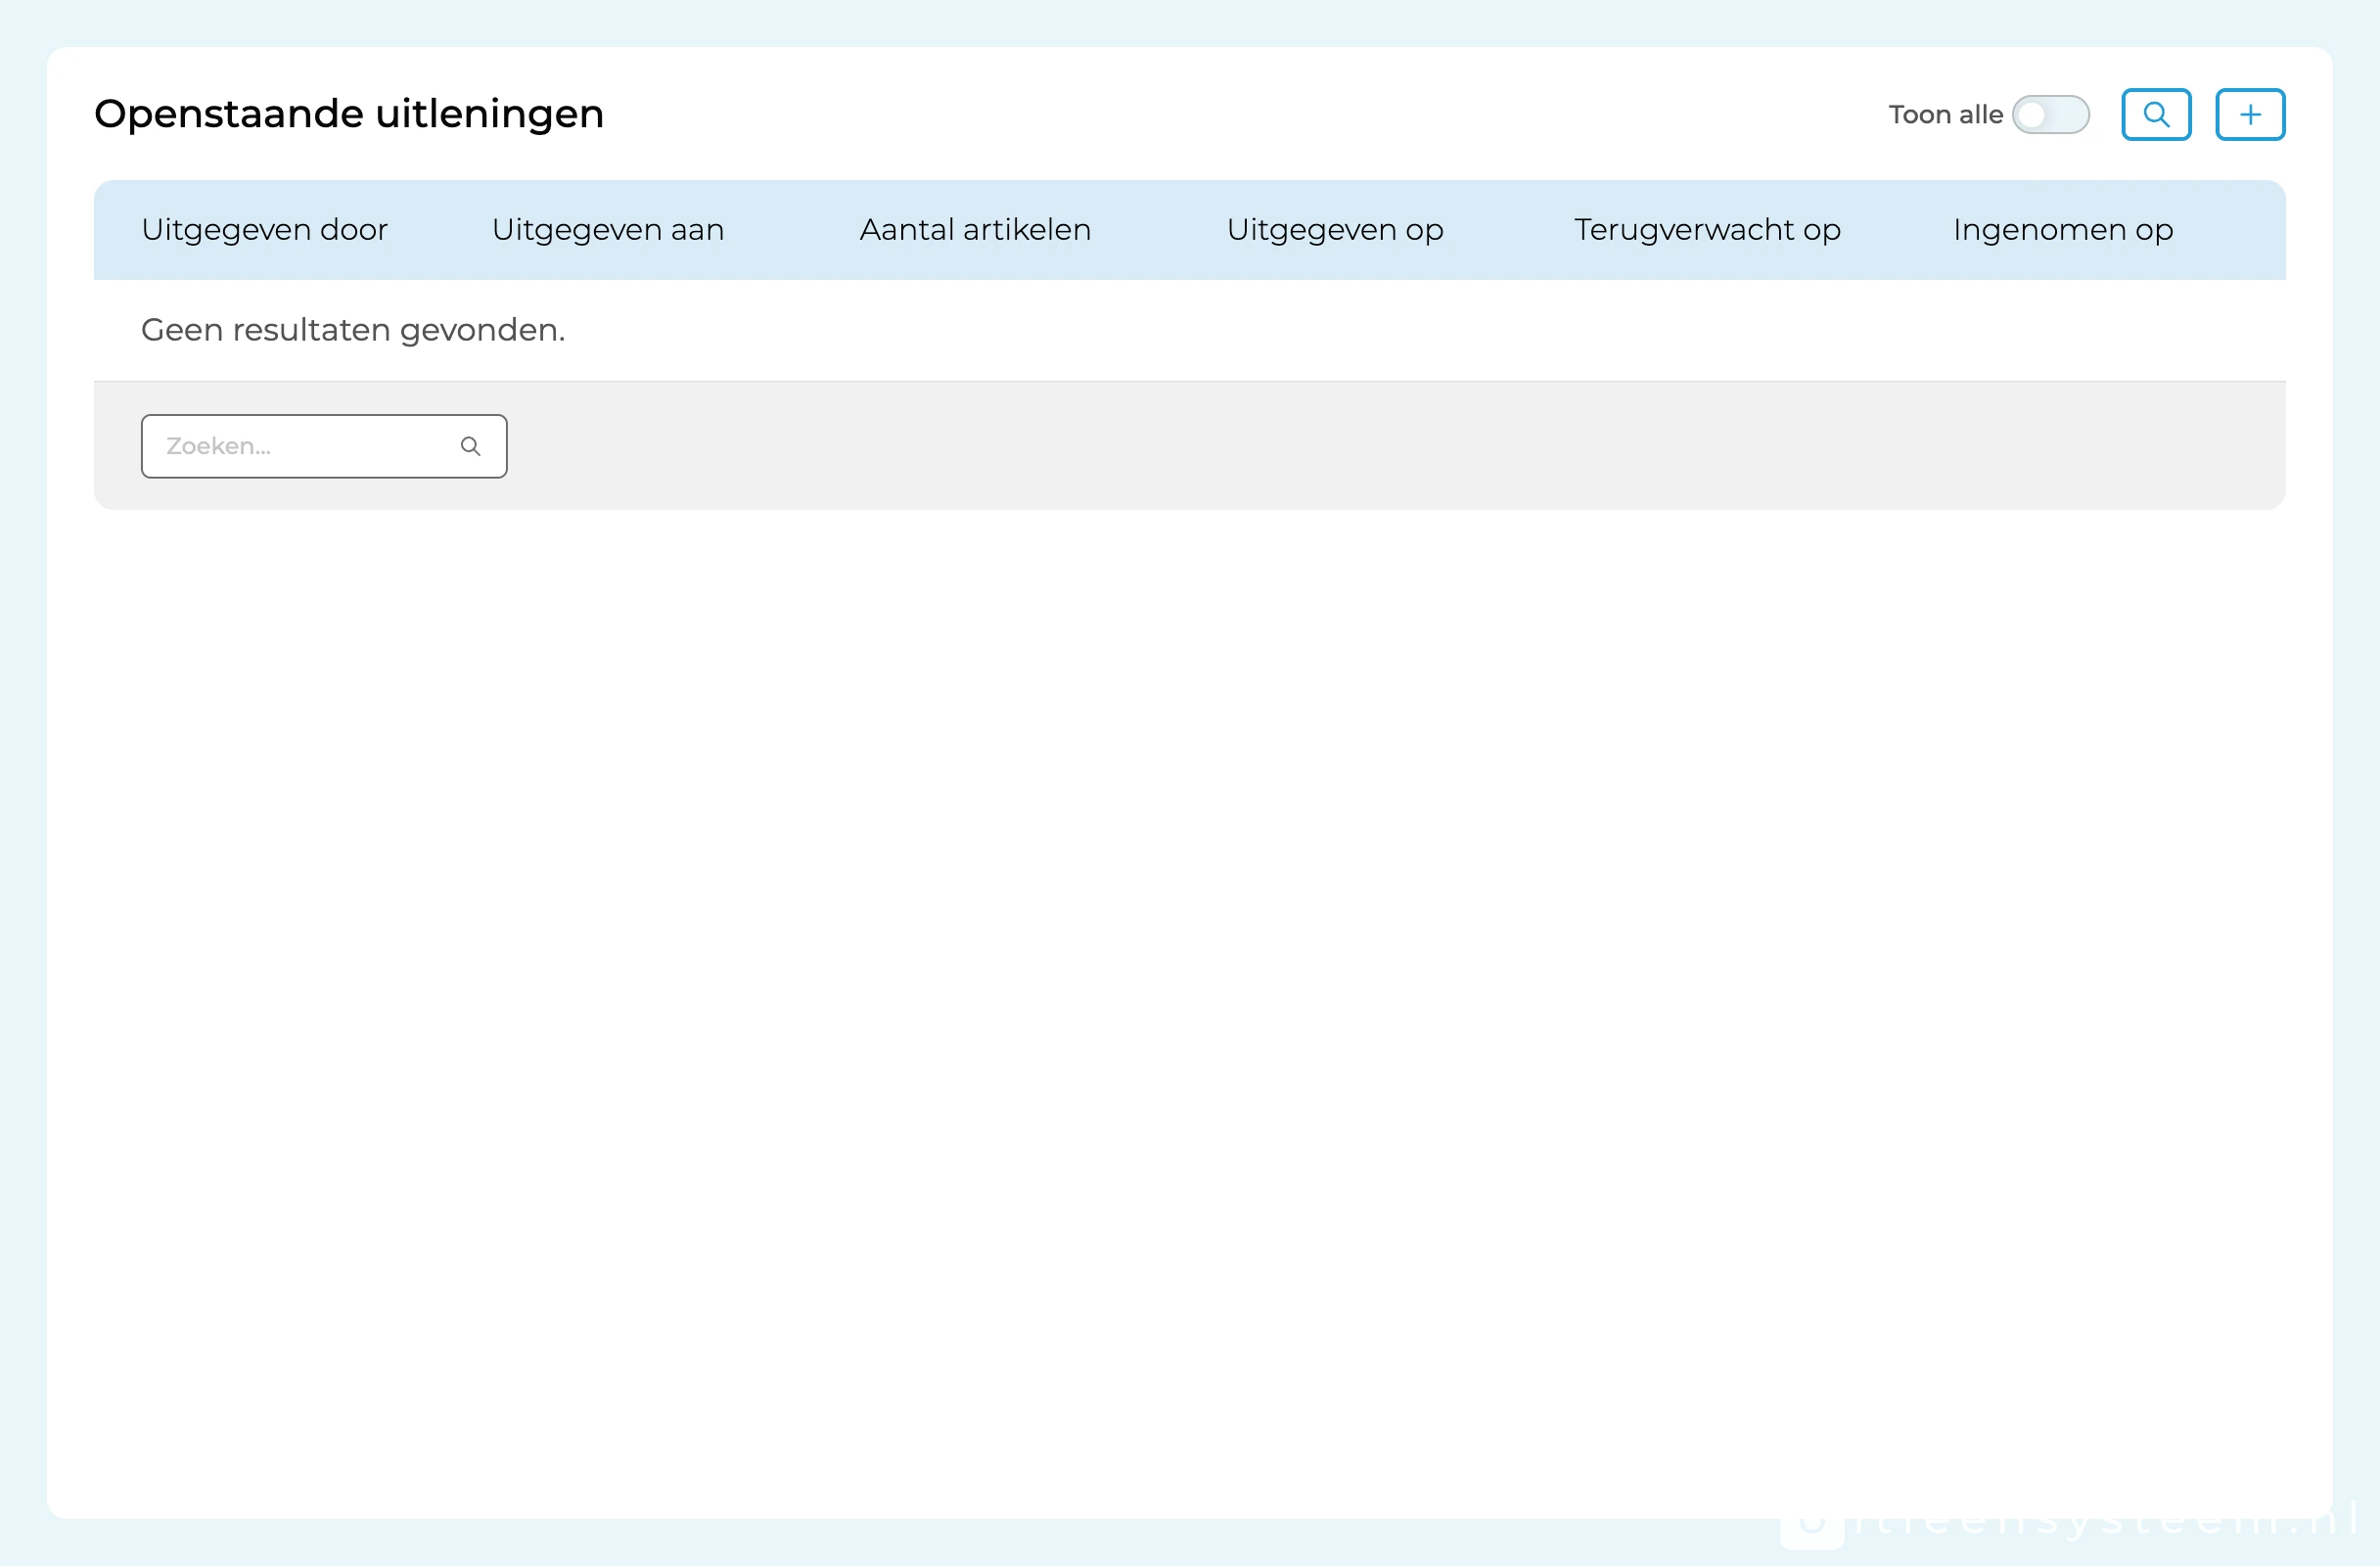Trigger search via the magnifier in the search box
The image size is (2380, 1566).
470,445
